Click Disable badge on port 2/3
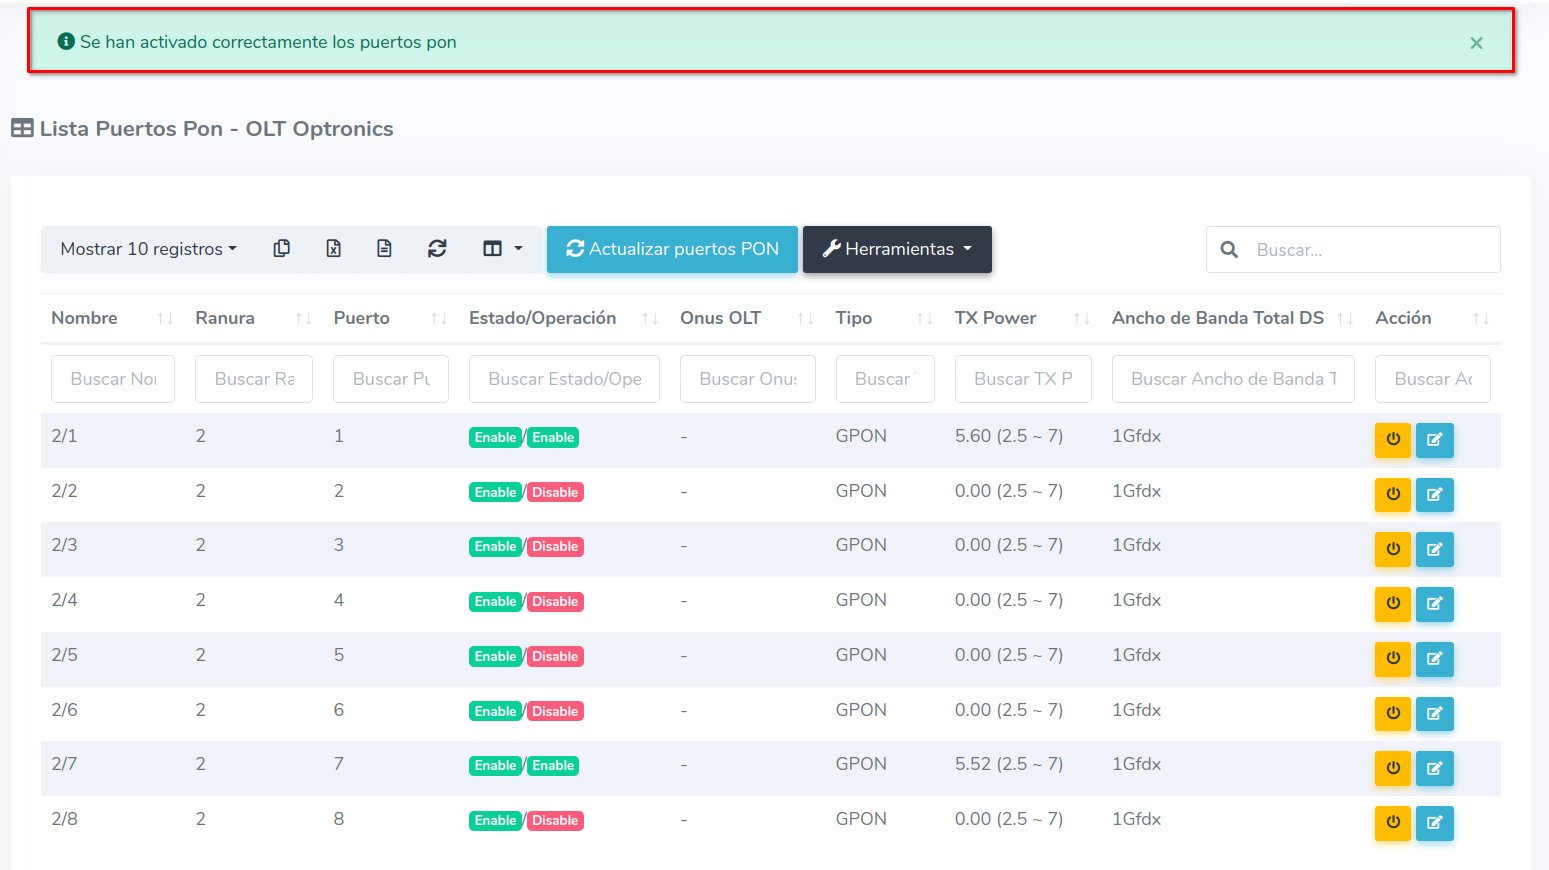1549x870 pixels. (x=555, y=547)
